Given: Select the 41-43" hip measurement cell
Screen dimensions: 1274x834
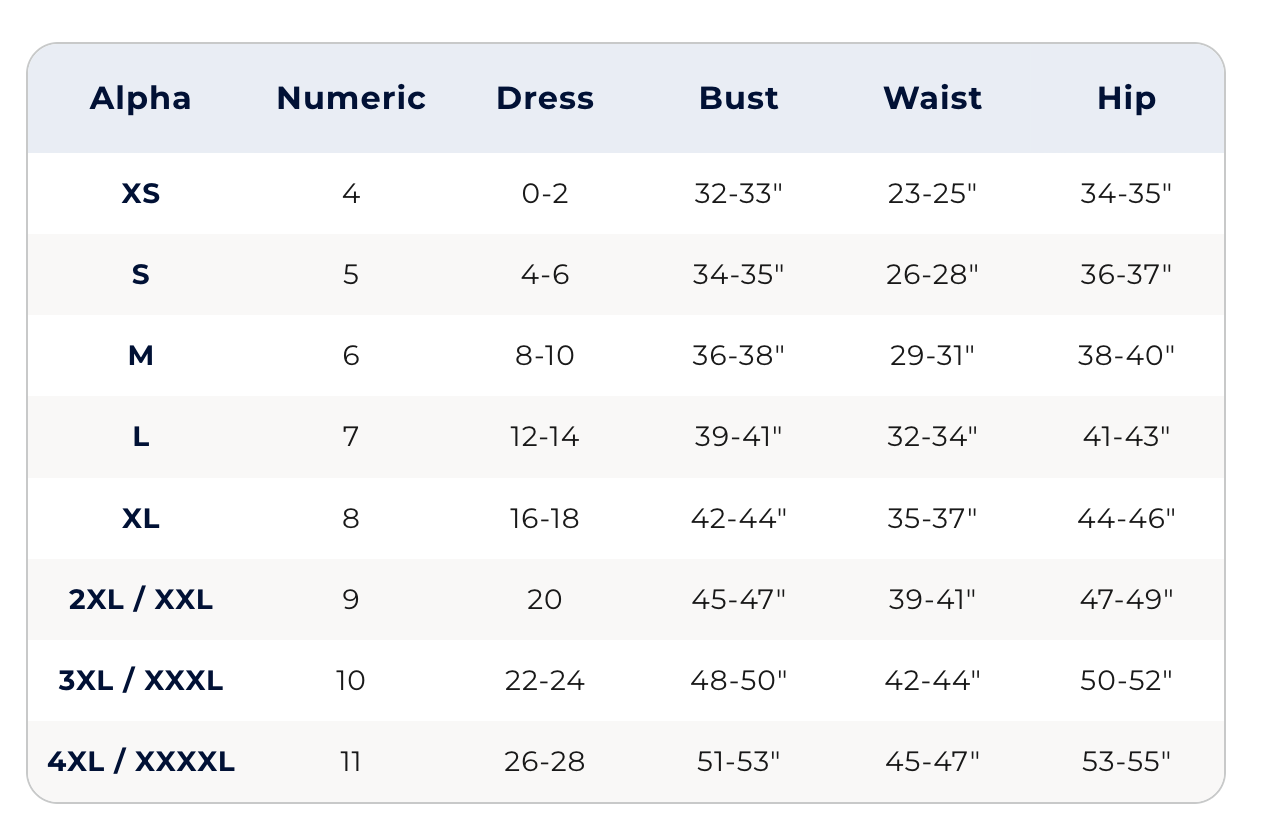Looking at the screenshot, I should click(1126, 437).
